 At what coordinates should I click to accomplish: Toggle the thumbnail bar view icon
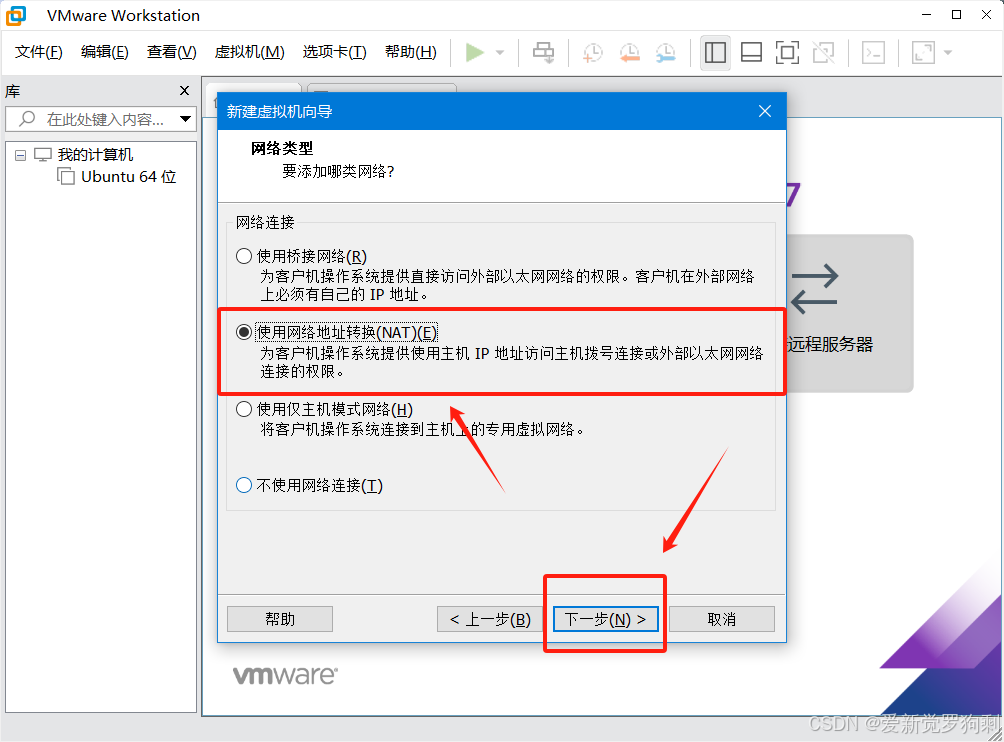point(751,52)
